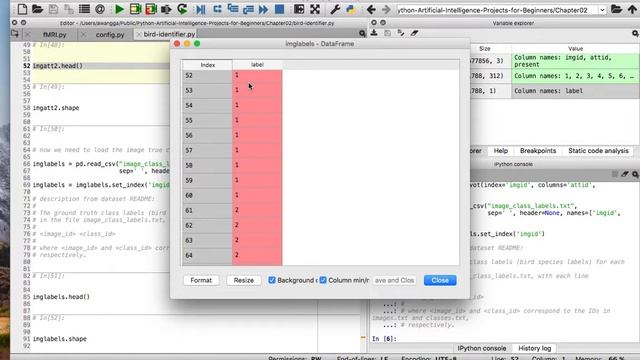Image resolution: width=640 pixels, height=360 pixels.
Task: Go back with left arrow icon
Action: (x=371, y=9)
